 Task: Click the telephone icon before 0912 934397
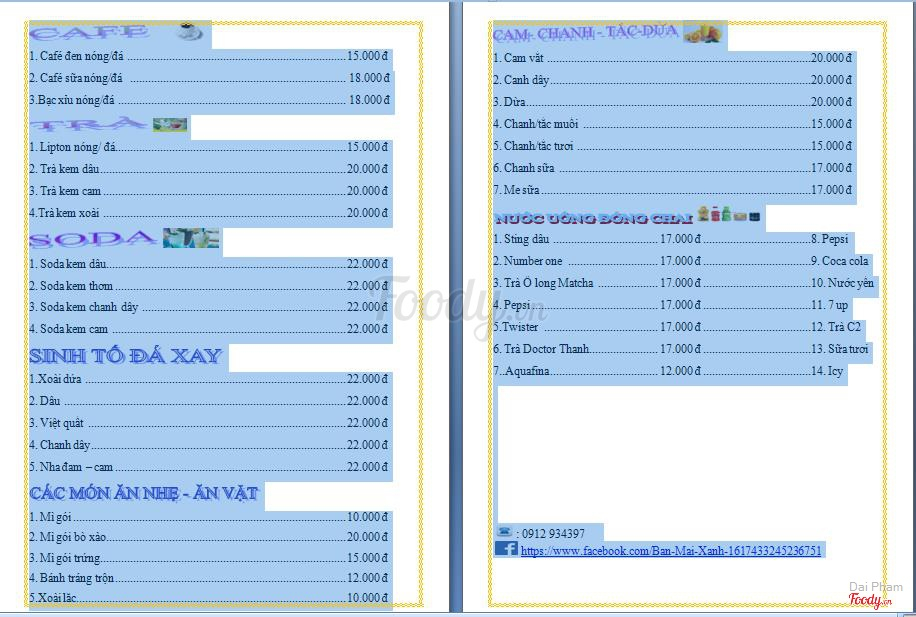pyautogui.click(x=504, y=531)
